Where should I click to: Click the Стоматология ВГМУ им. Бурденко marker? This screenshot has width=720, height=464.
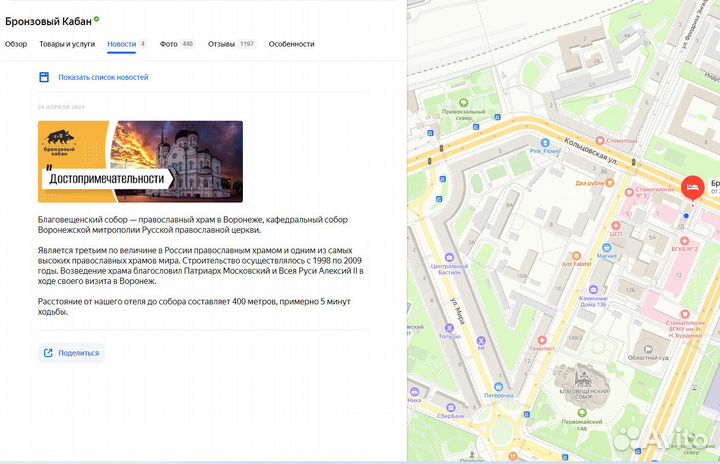[x=685, y=314]
